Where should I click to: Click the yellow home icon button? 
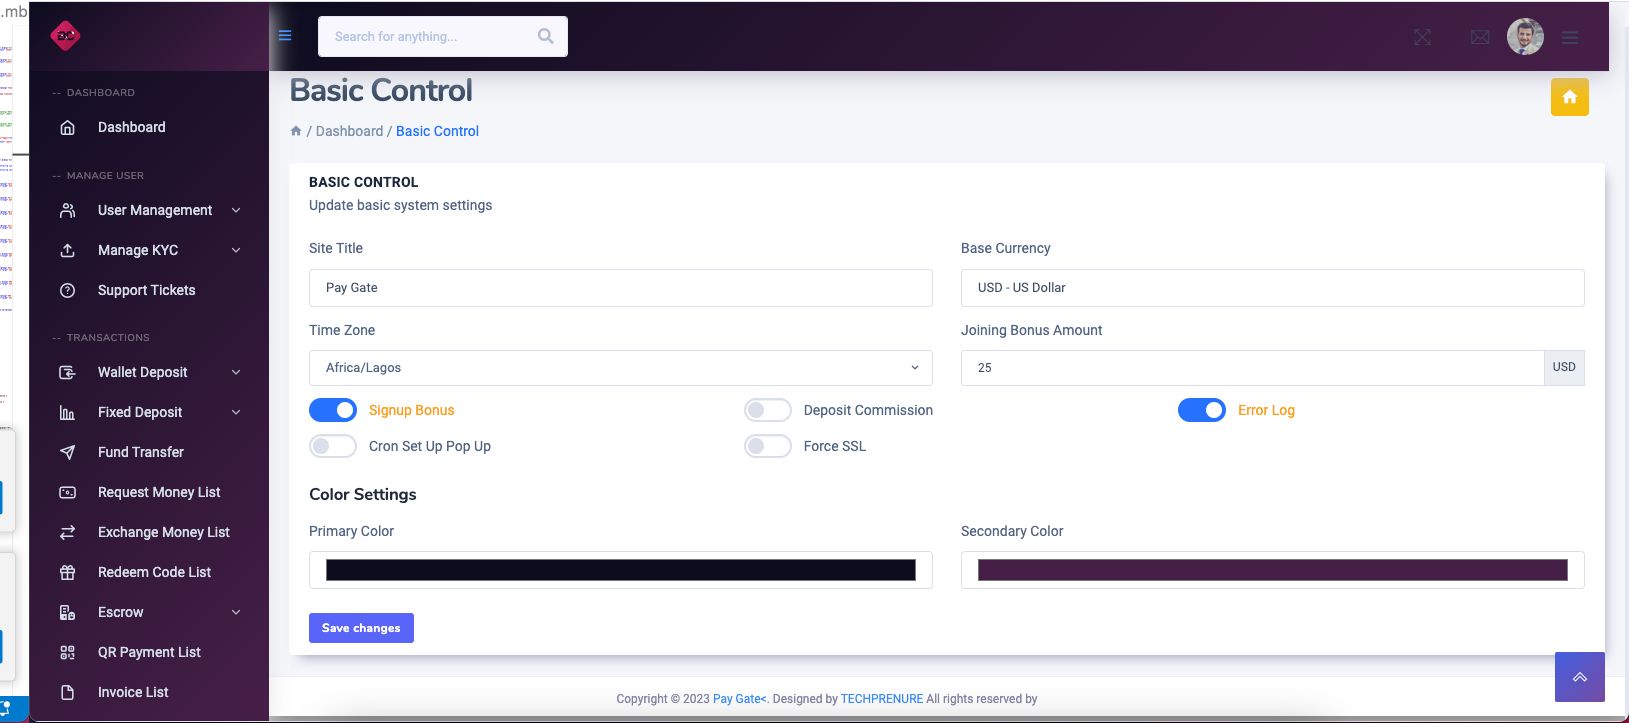pos(1569,97)
